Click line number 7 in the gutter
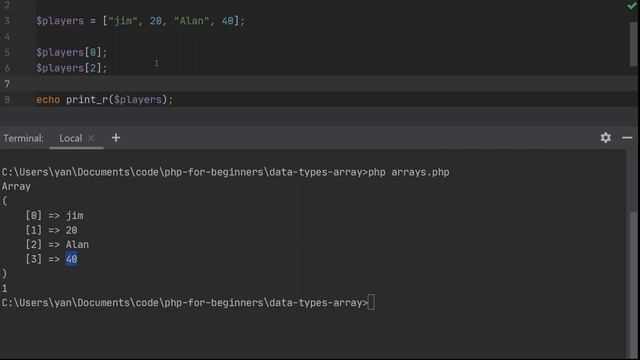 click(x=7, y=84)
